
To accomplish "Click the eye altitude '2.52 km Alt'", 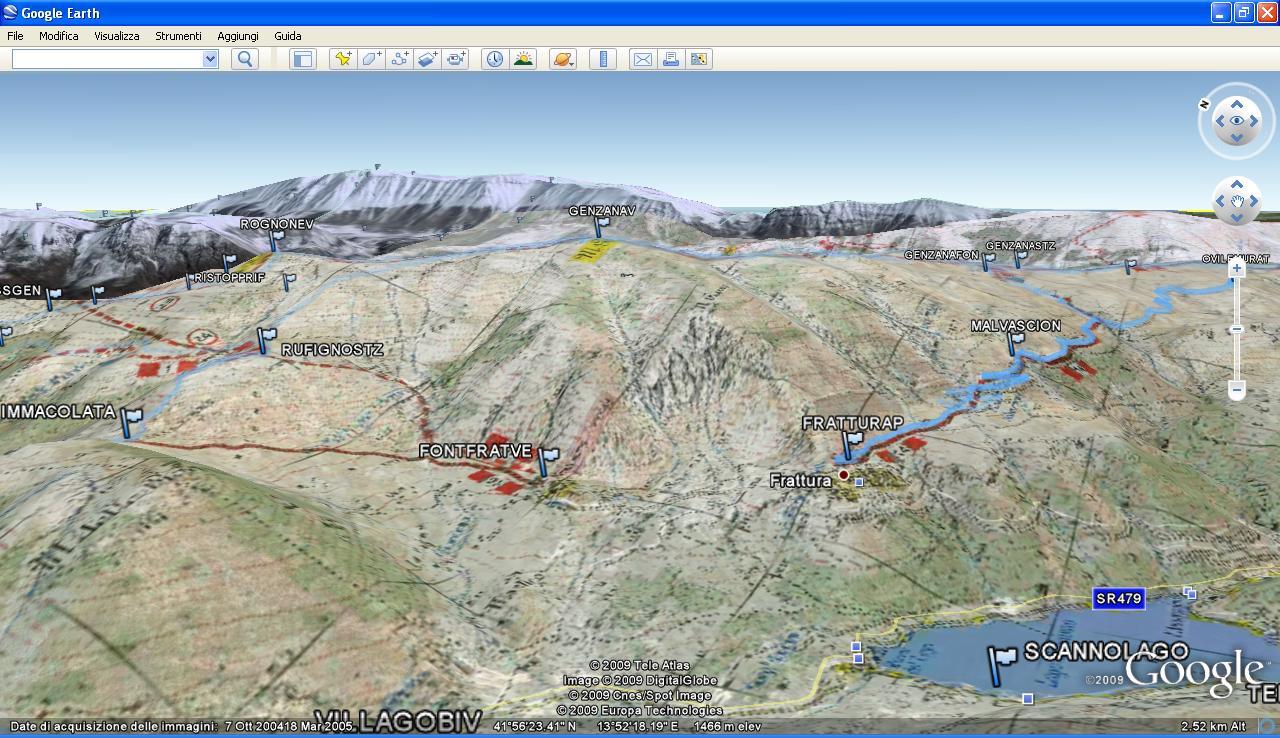I will click(1213, 726).
